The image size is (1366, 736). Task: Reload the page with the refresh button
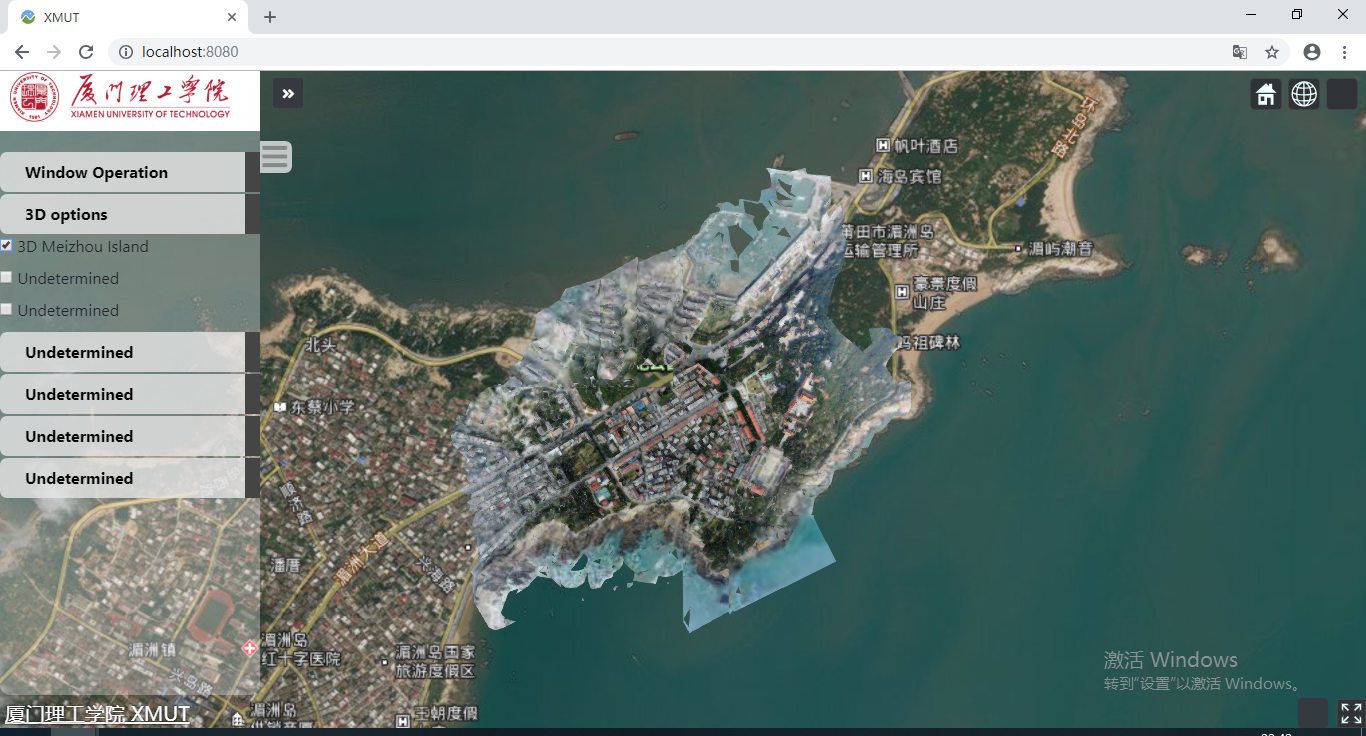[86, 51]
